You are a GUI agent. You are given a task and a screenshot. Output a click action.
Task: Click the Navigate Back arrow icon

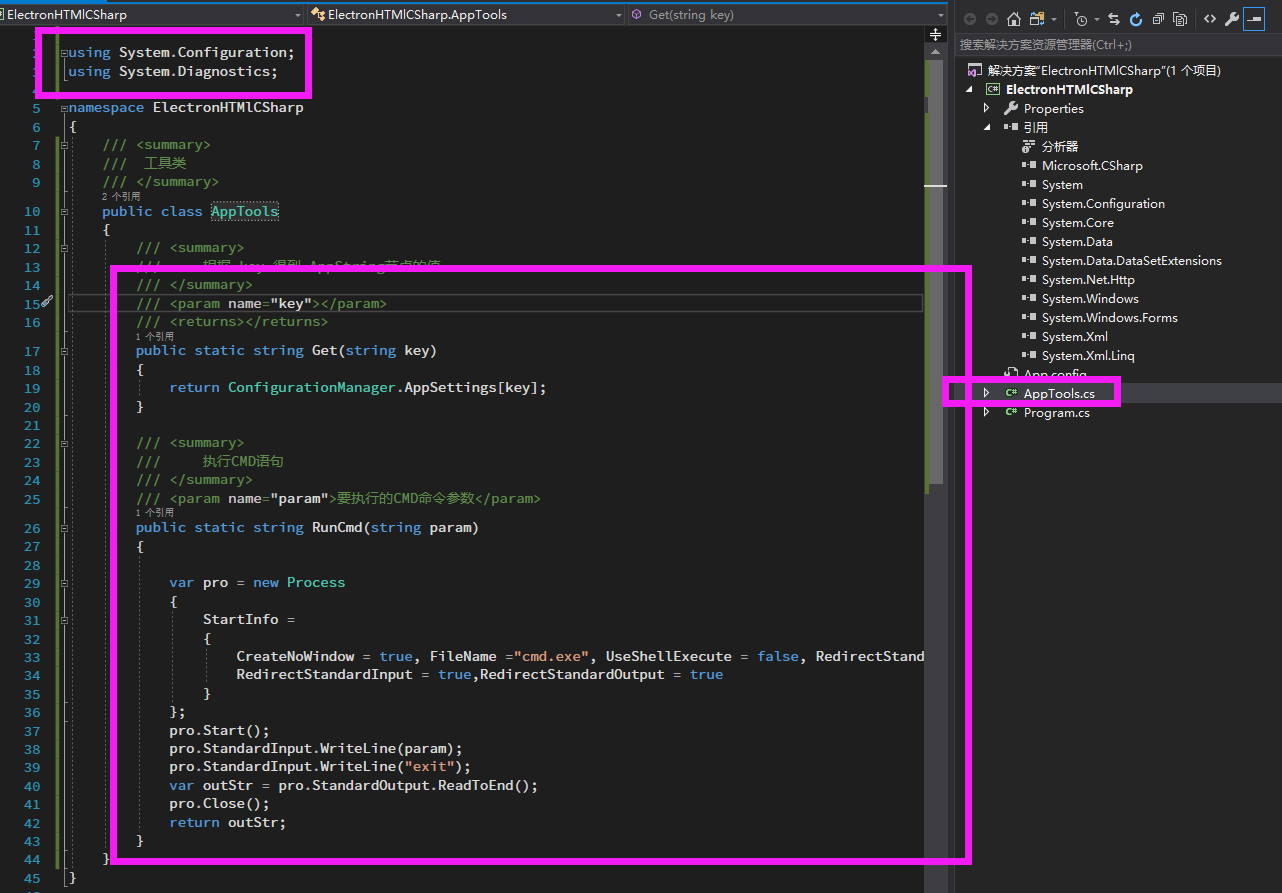pyautogui.click(x=969, y=18)
